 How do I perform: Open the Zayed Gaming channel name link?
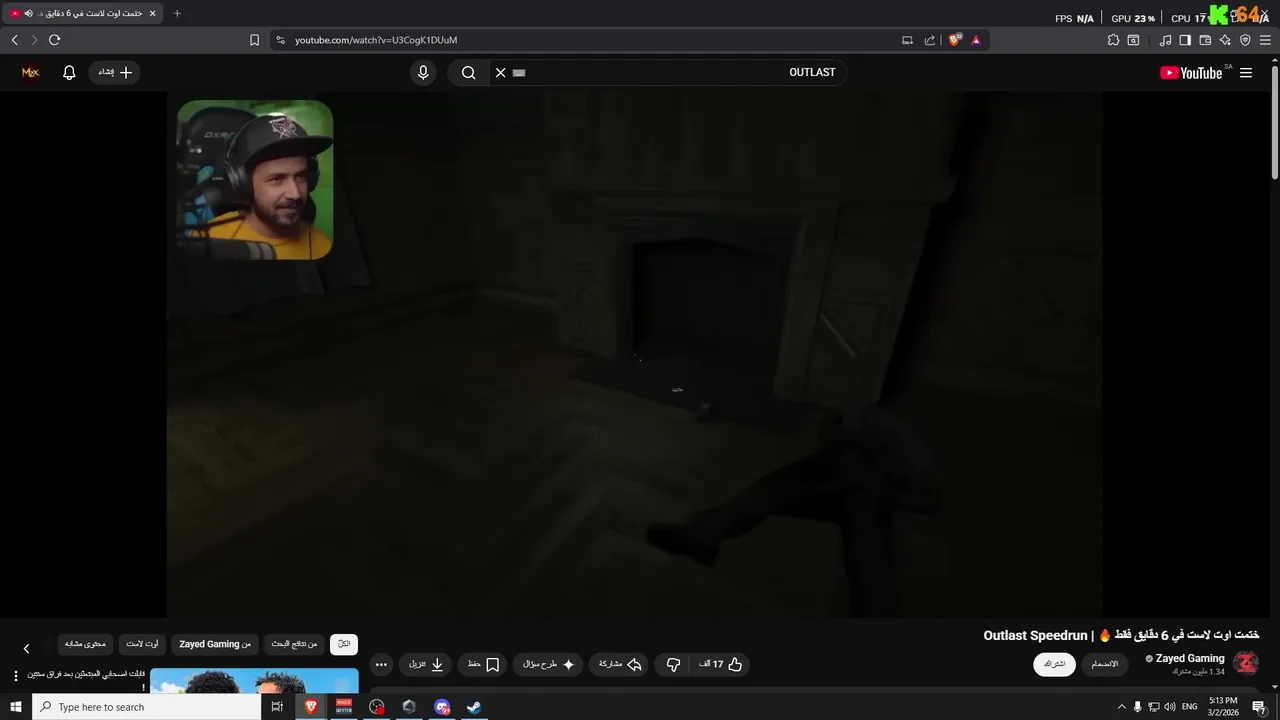tap(1190, 658)
